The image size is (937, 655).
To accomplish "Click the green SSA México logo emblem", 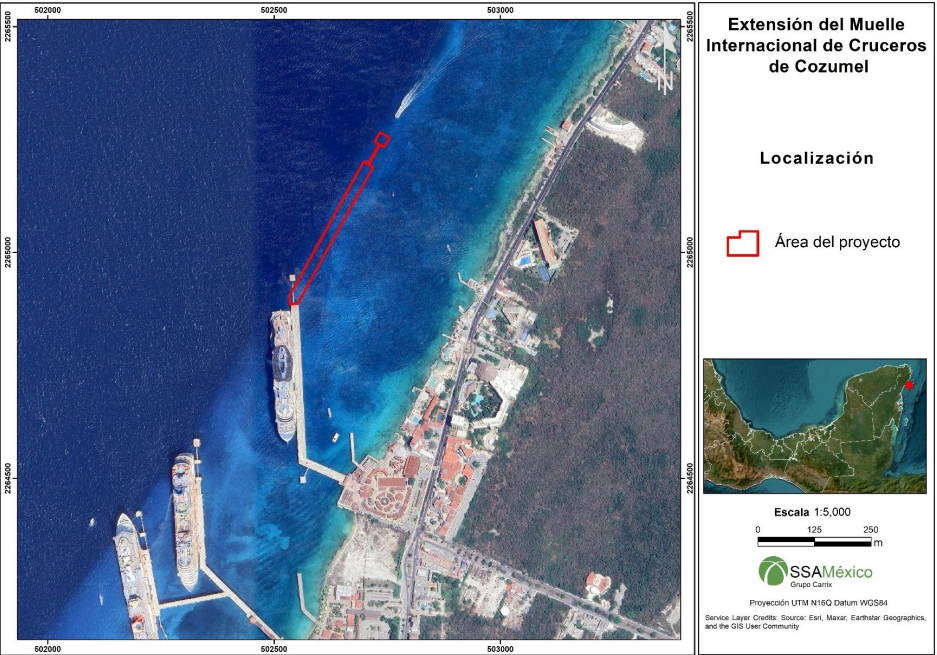I will pos(773,571).
